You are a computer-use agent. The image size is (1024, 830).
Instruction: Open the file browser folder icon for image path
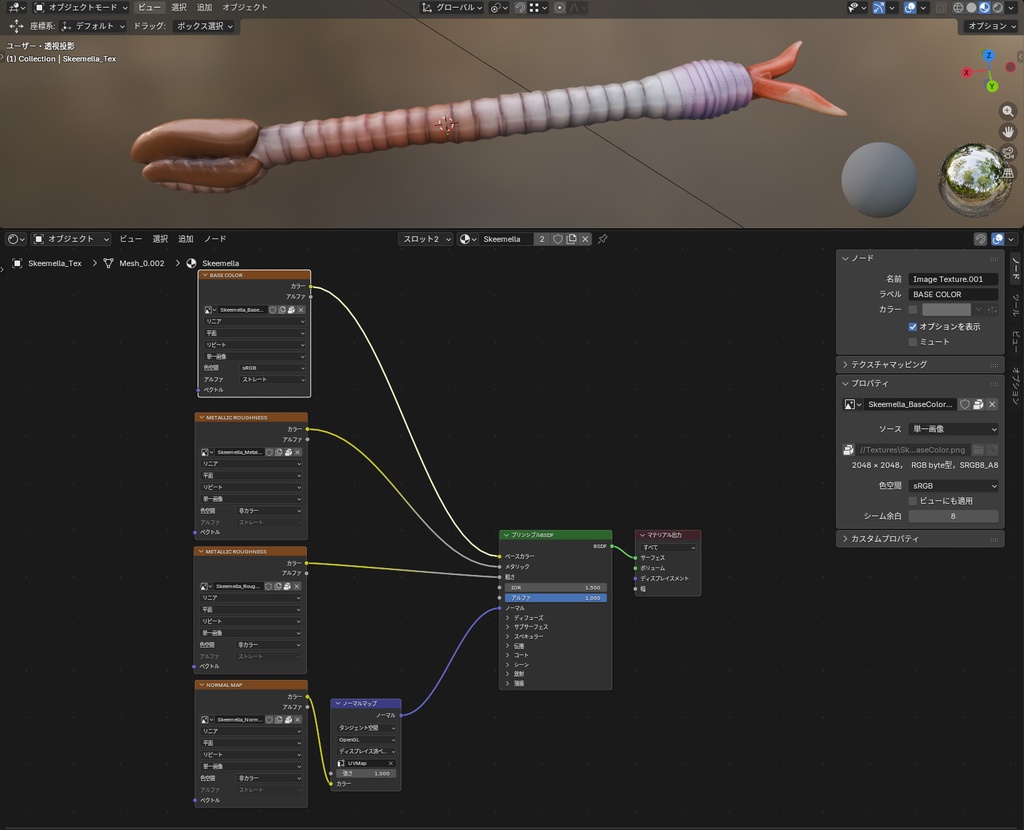pos(978,449)
